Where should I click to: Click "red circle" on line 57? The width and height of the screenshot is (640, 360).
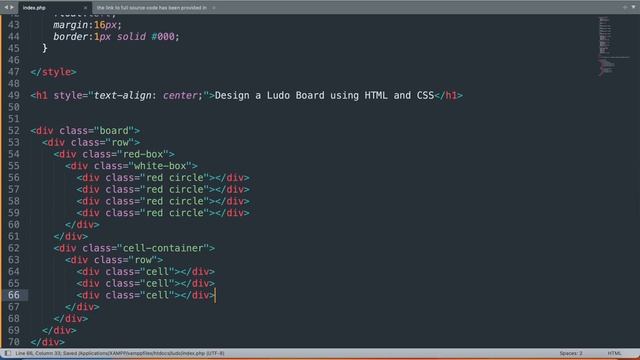(x=175, y=189)
